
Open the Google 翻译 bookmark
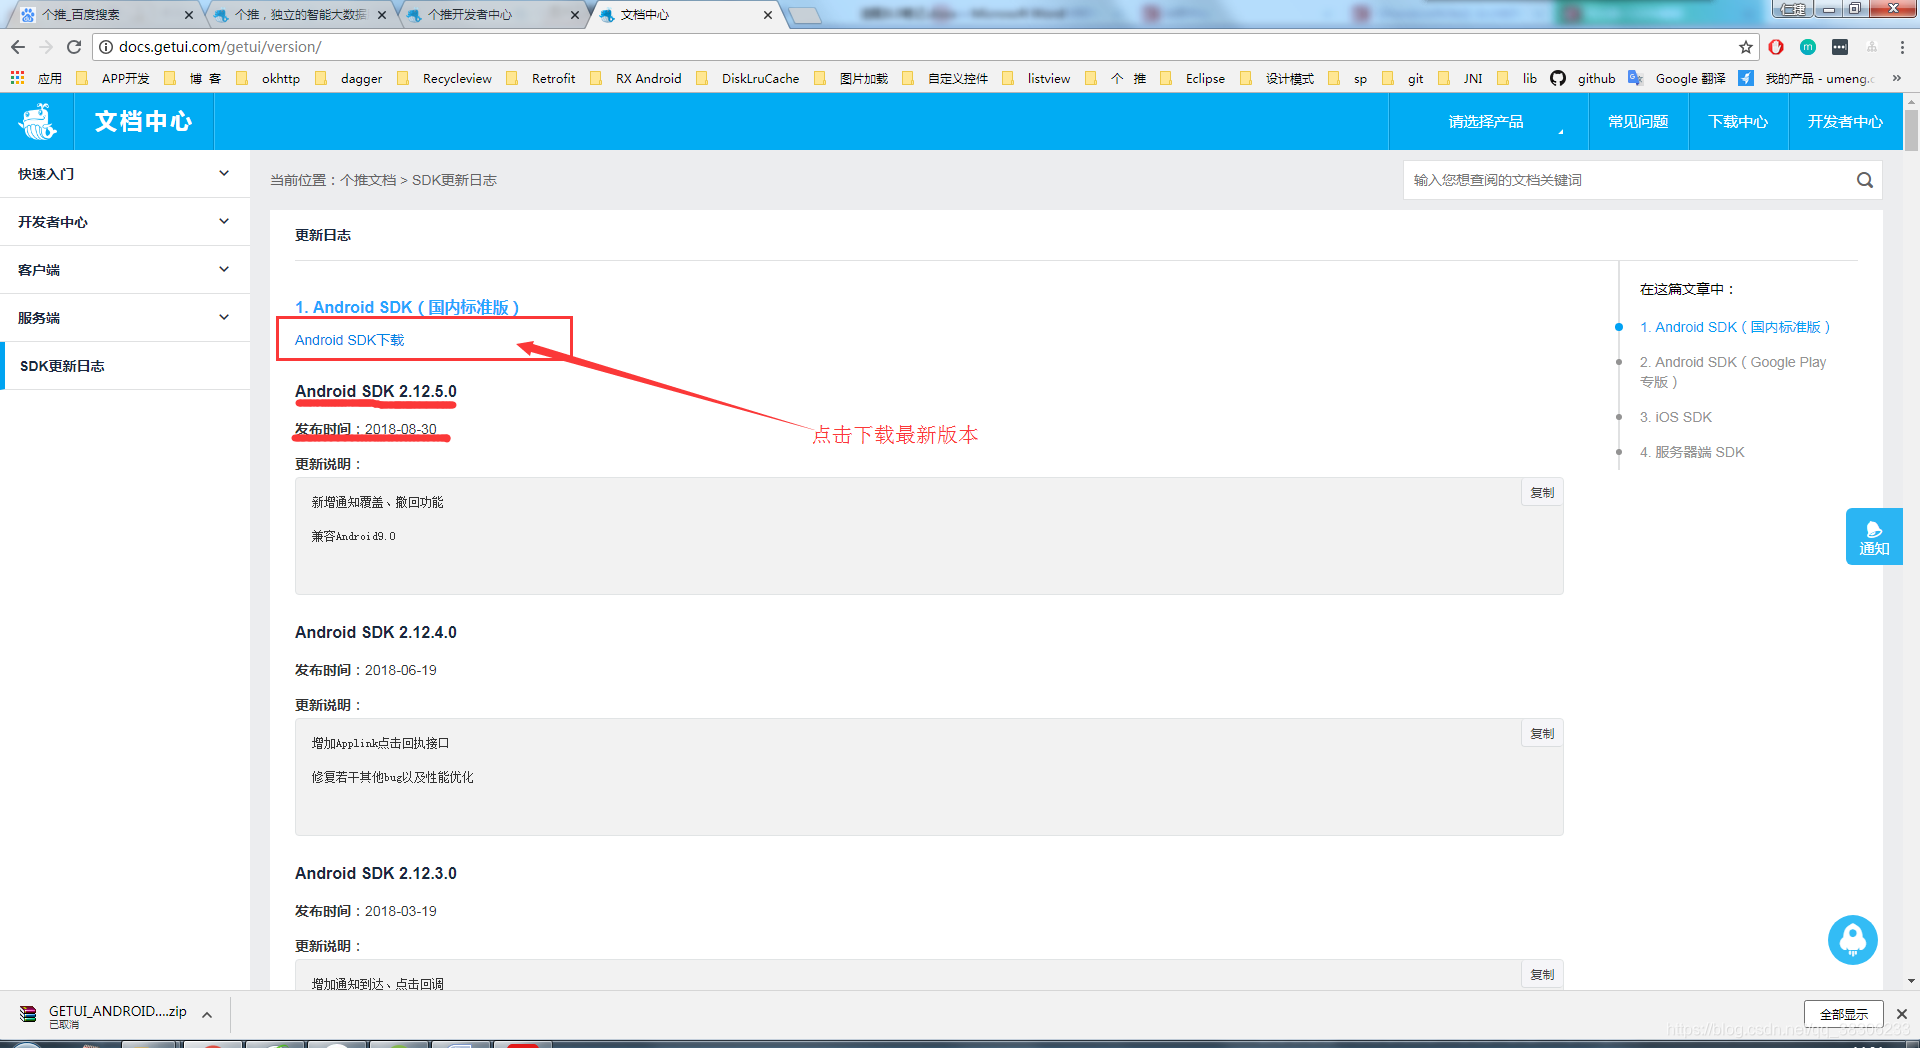pyautogui.click(x=1677, y=78)
